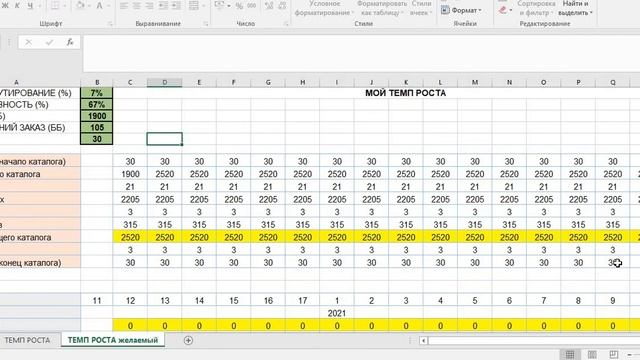
Task: Increase decimal places
Action: [269, 6]
